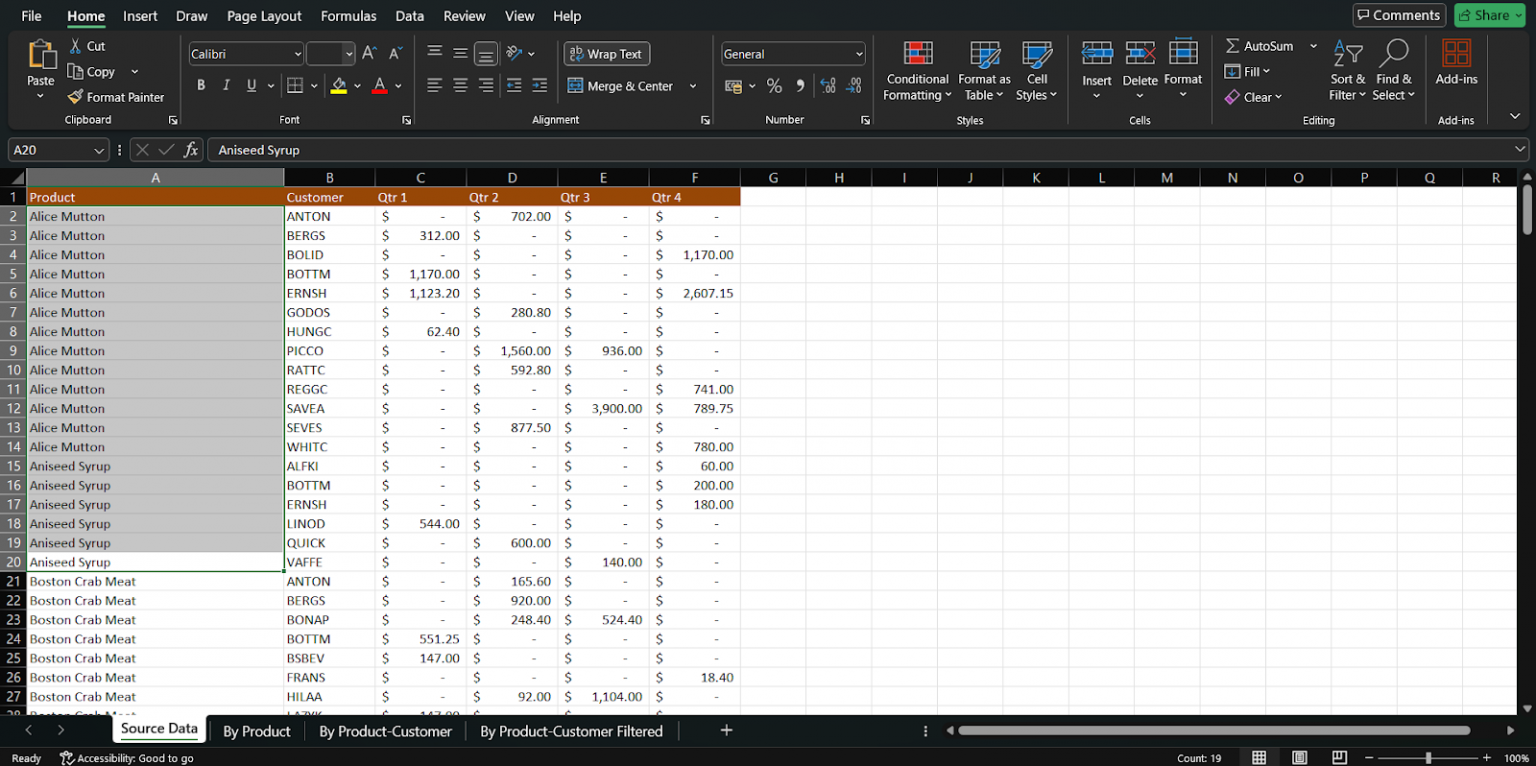The width and height of the screenshot is (1536, 766).
Task: Add a new worksheet
Action: (x=726, y=731)
